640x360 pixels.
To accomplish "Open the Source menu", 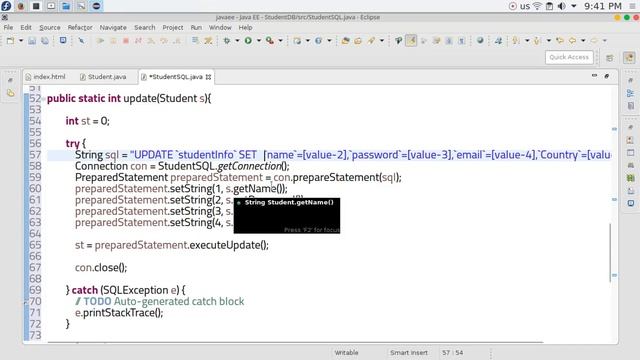I will coord(50,27).
